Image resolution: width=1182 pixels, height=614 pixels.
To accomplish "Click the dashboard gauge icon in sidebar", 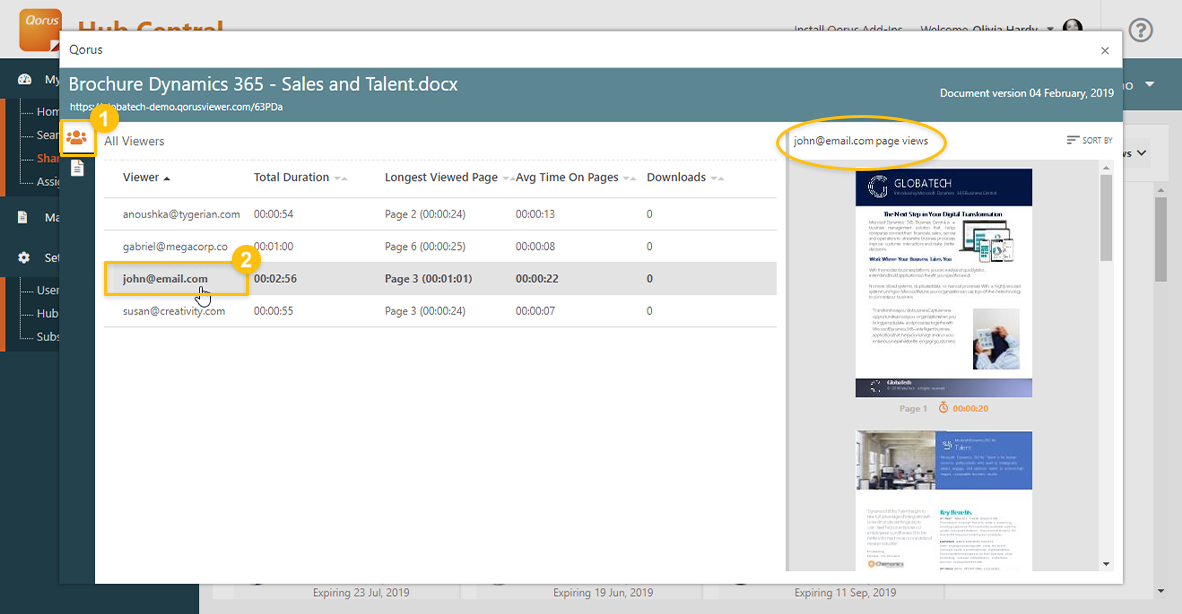I will coord(25,80).
